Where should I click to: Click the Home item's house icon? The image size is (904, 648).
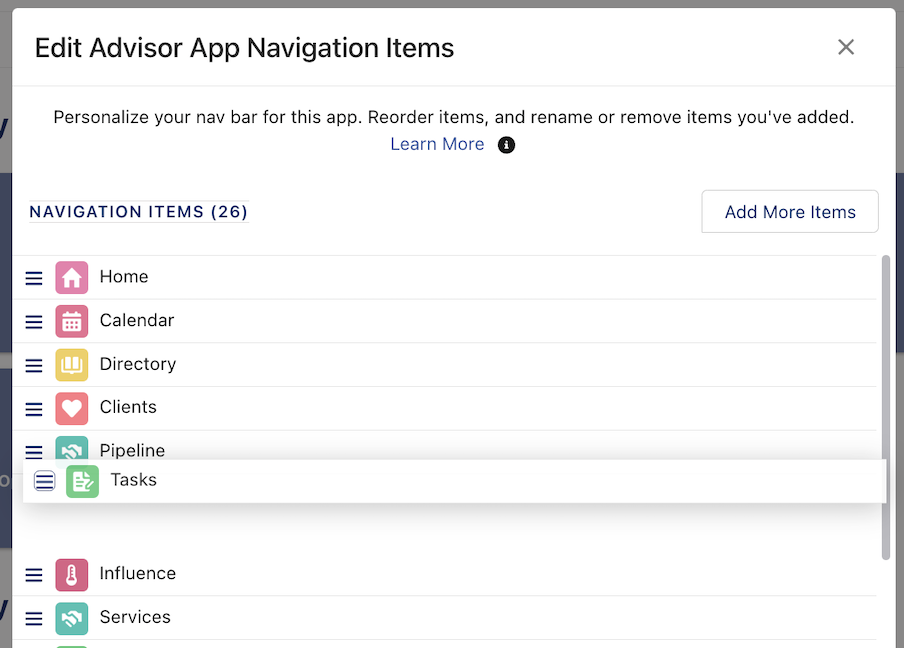[x=71, y=277]
